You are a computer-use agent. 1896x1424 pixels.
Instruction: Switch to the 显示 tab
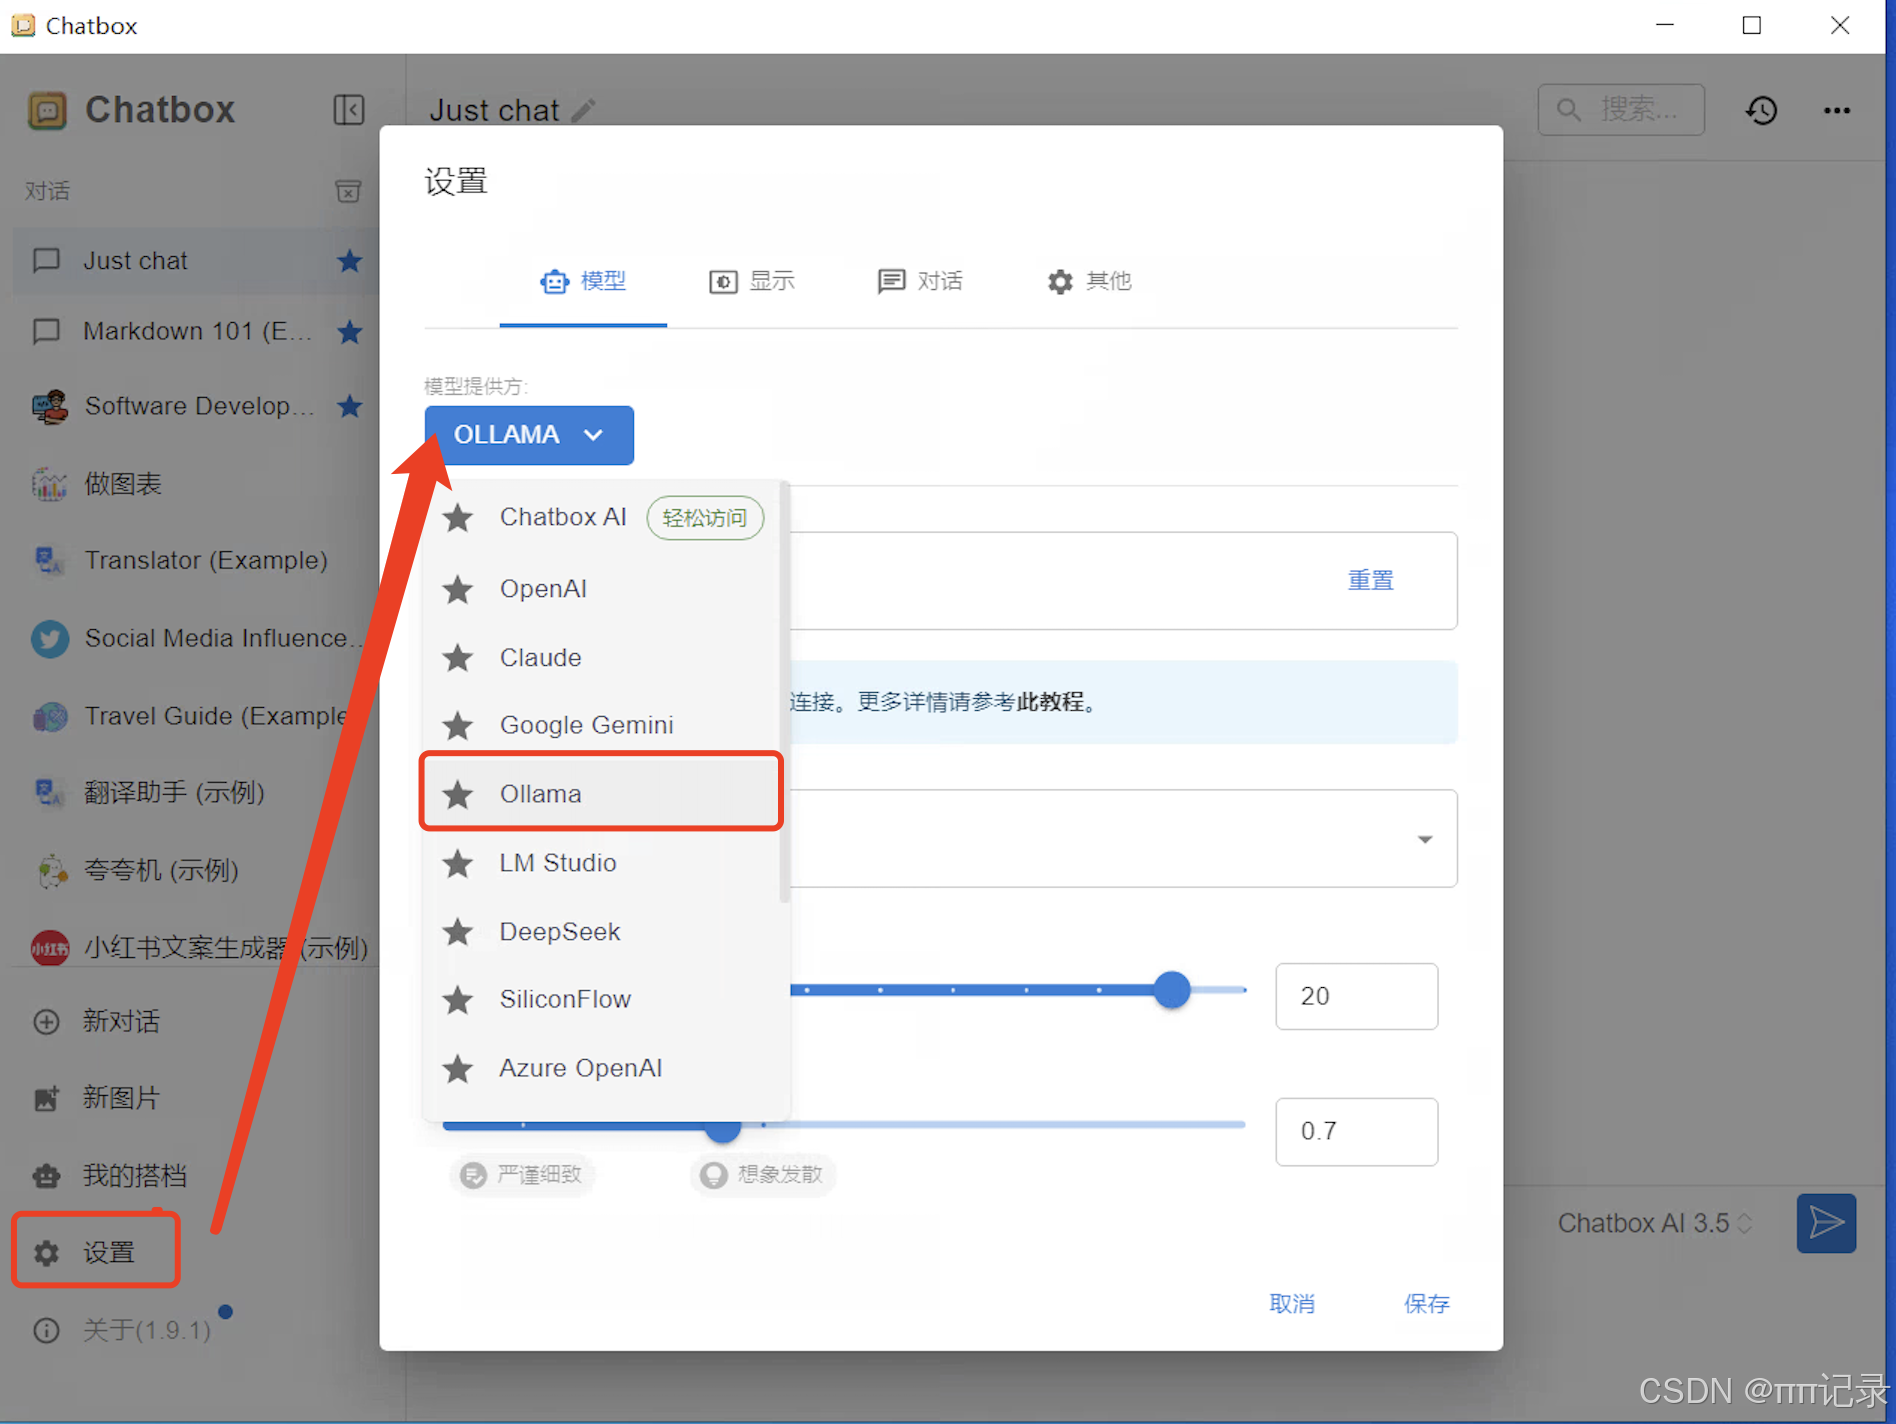pos(752,282)
